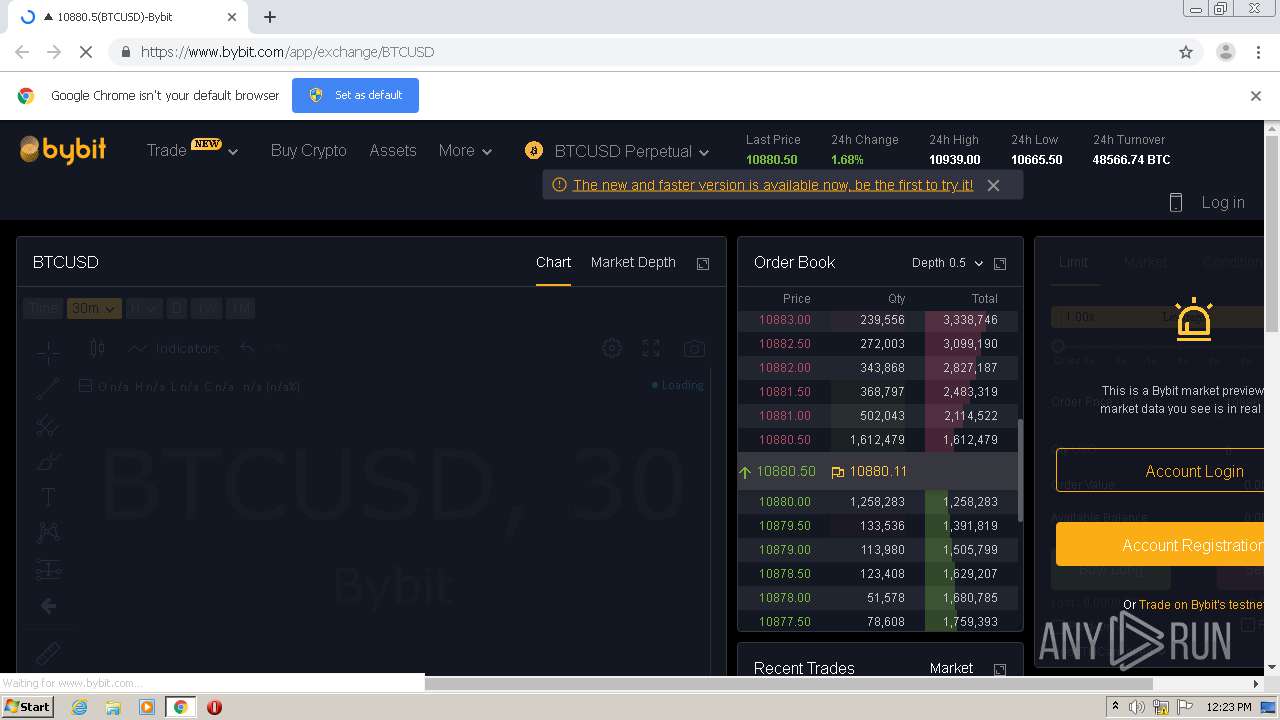Bookmark this page with the star icon
The width and height of the screenshot is (1280, 720).
[x=1186, y=52]
